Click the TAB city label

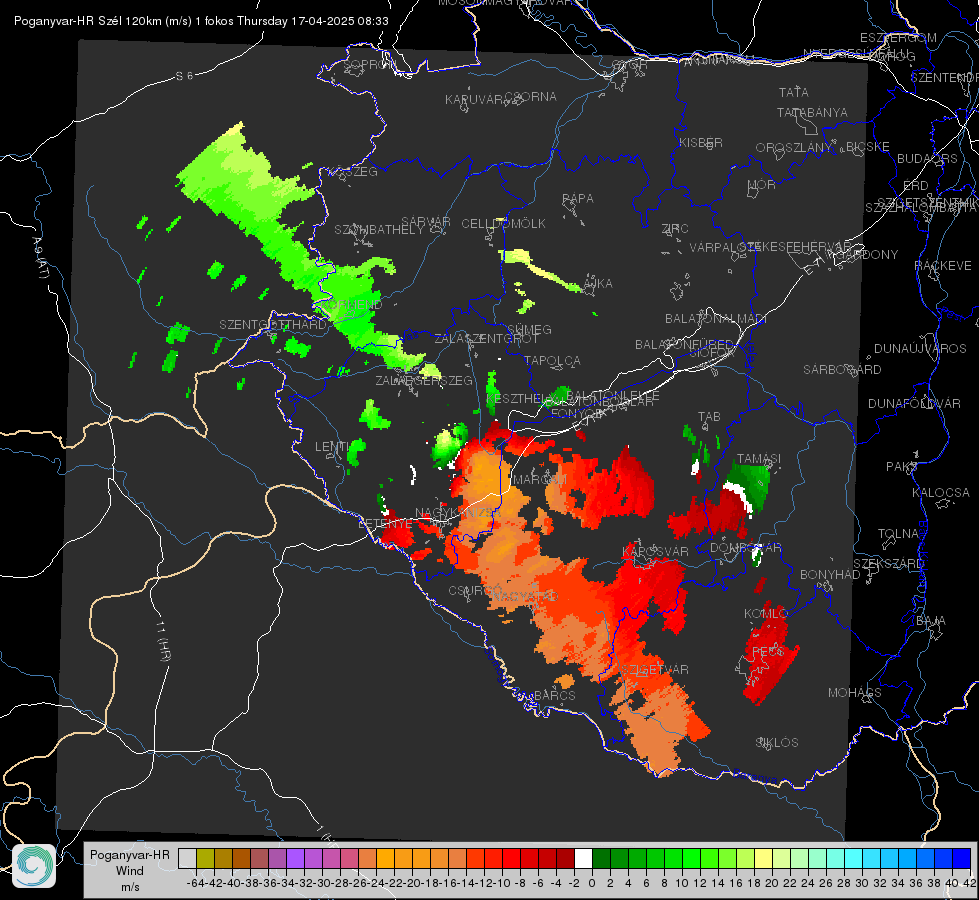[709, 417]
